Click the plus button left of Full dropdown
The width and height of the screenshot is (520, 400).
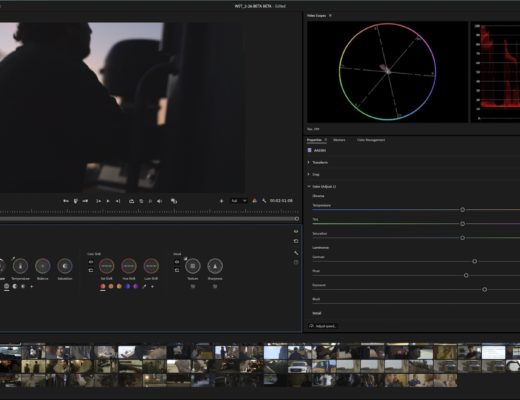pos(221,201)
